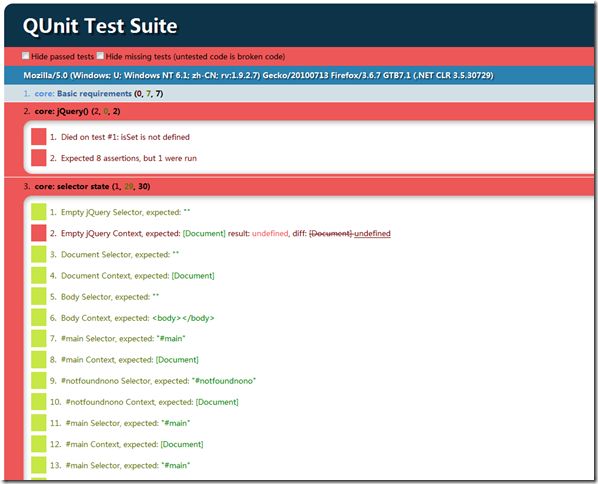The height and width of the screenshot is (484, 598).
Task: Click the green marker beside assertion 6 Body Context
Action: pyautogui.click(x=39, y=318)
